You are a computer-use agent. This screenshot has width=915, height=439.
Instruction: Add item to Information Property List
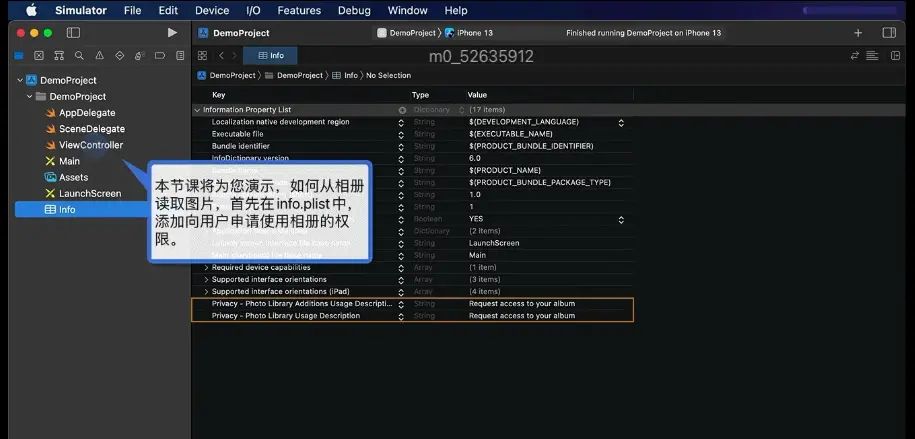(402, 110)
